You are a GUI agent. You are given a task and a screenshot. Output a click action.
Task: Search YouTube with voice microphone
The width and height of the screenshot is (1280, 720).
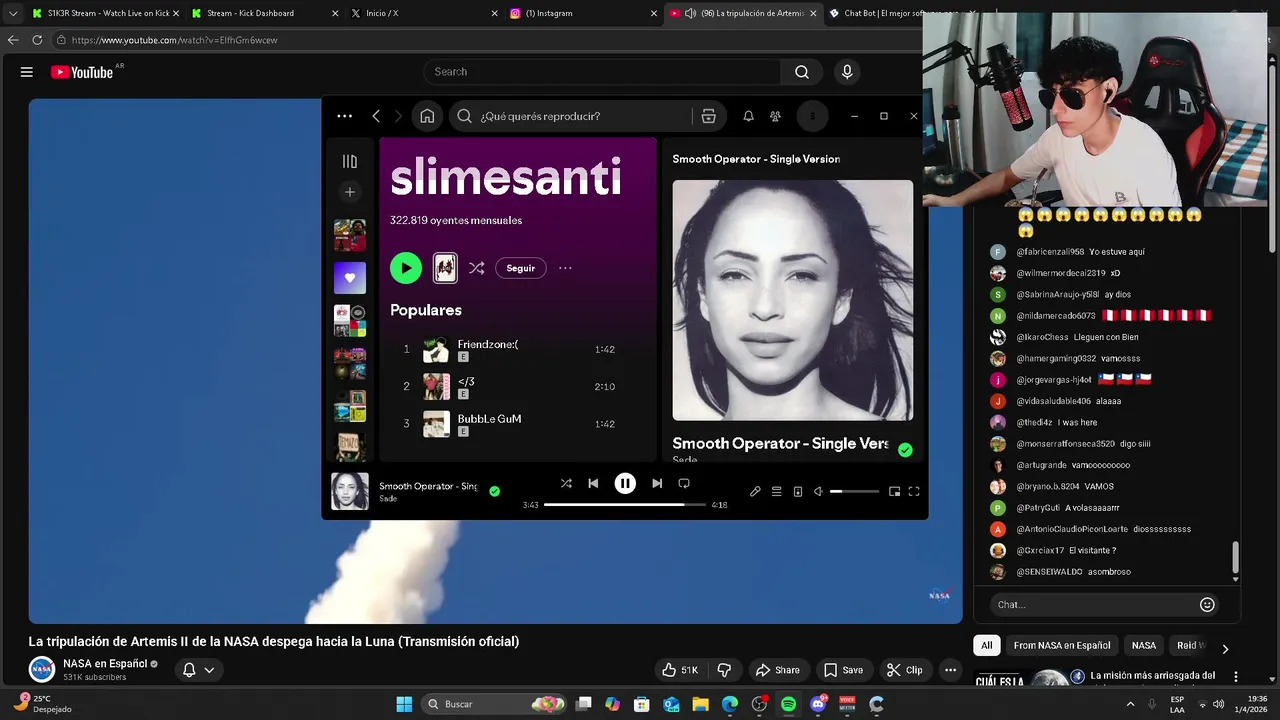click(847, 72)
